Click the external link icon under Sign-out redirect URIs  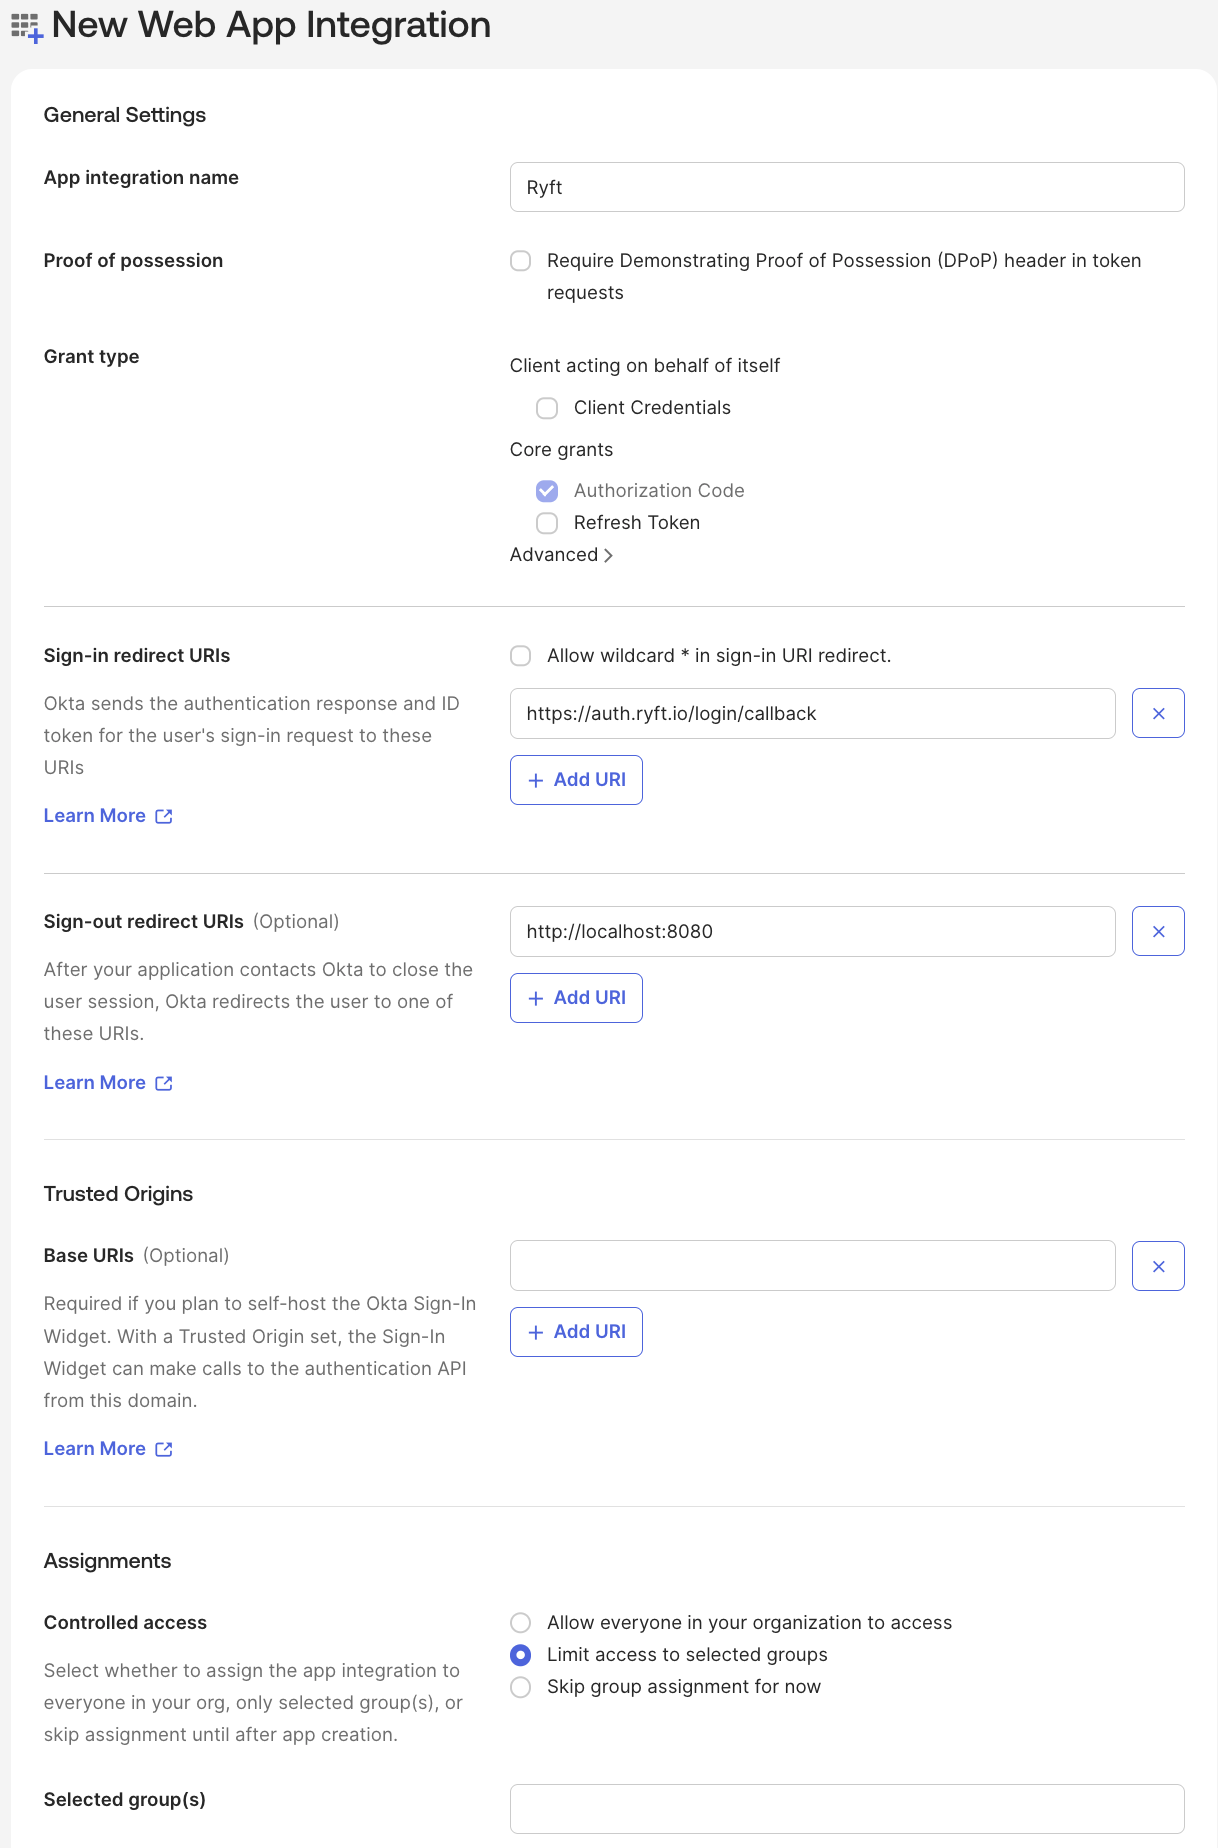click(164, 1083)
